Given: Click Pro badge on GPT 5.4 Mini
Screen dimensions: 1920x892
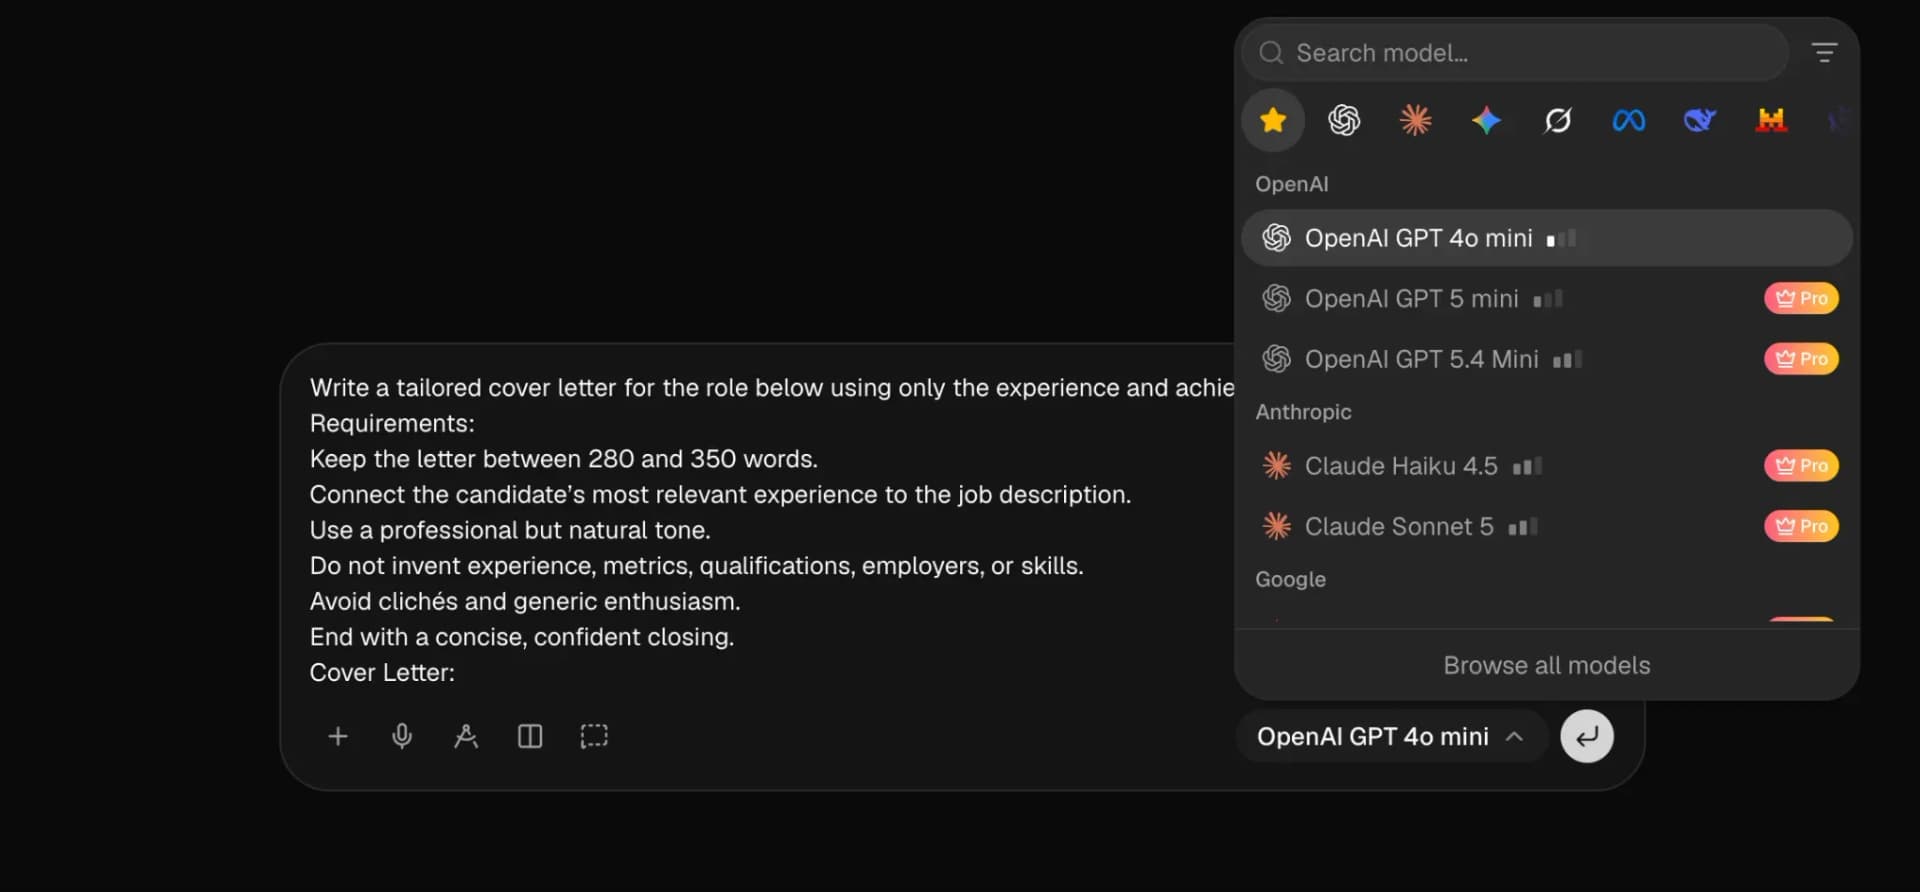Looking at the screenshot, I should click(x=1801, y=359).
